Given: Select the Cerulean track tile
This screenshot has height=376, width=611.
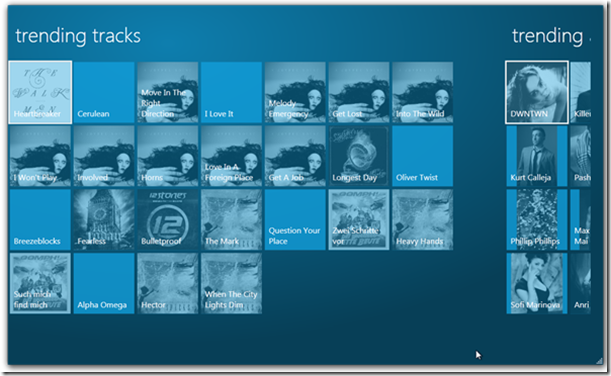Looking at the screenshot, I should click(104, 92).
